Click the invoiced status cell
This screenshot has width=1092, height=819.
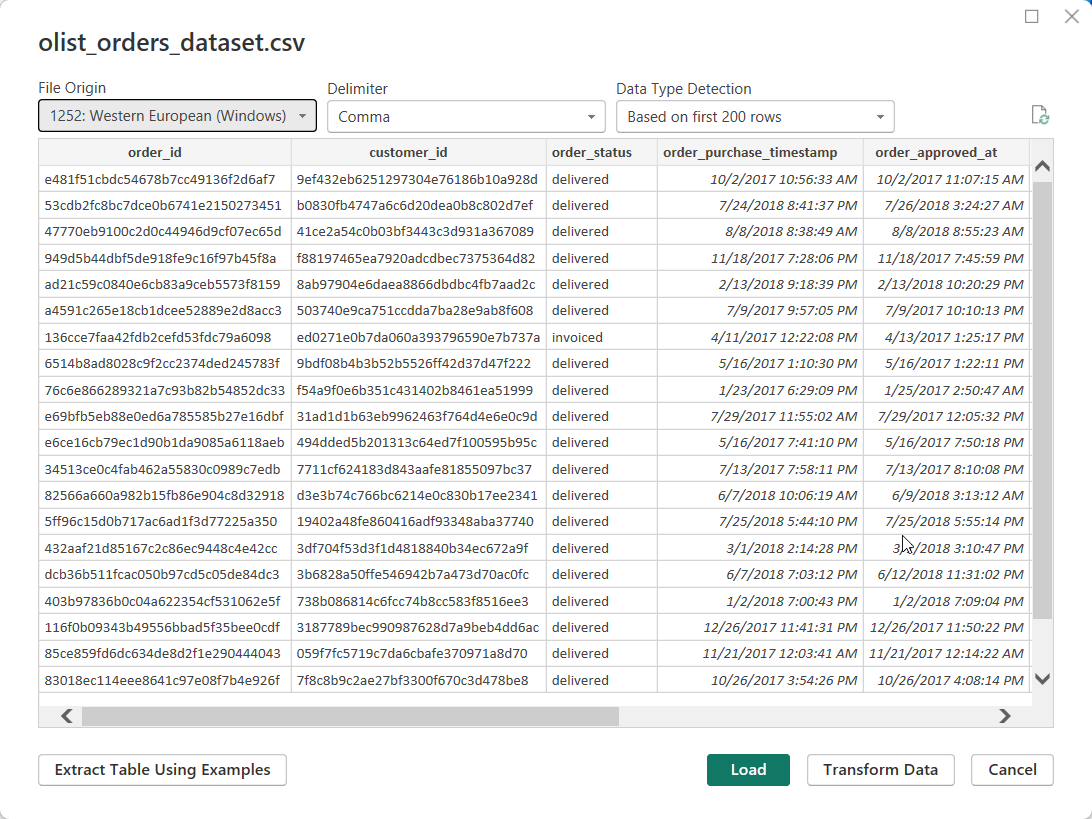[x=601, y=337]
